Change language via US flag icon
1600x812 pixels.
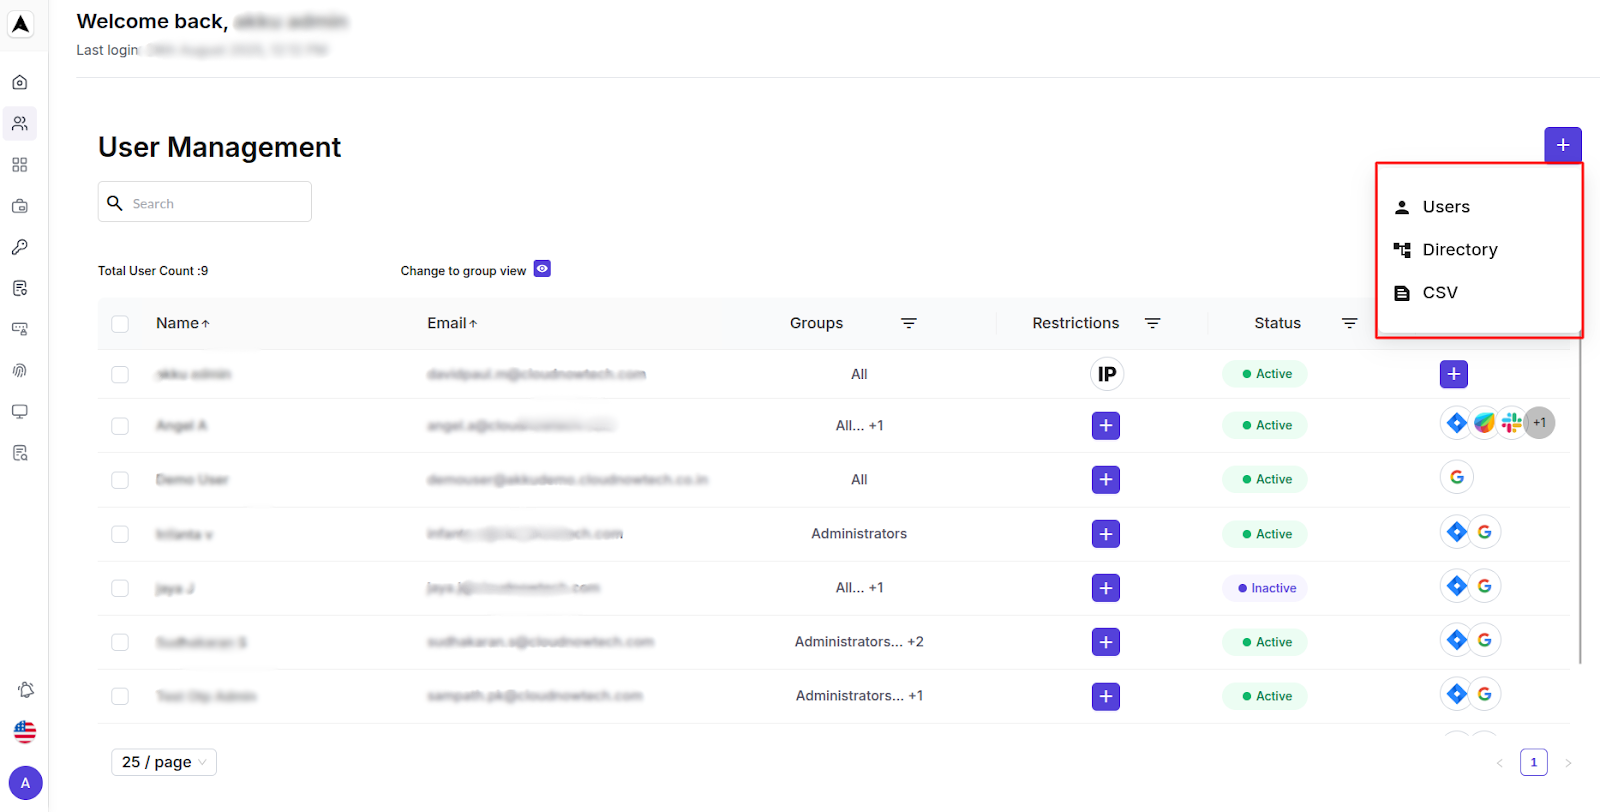click(25, 732)
